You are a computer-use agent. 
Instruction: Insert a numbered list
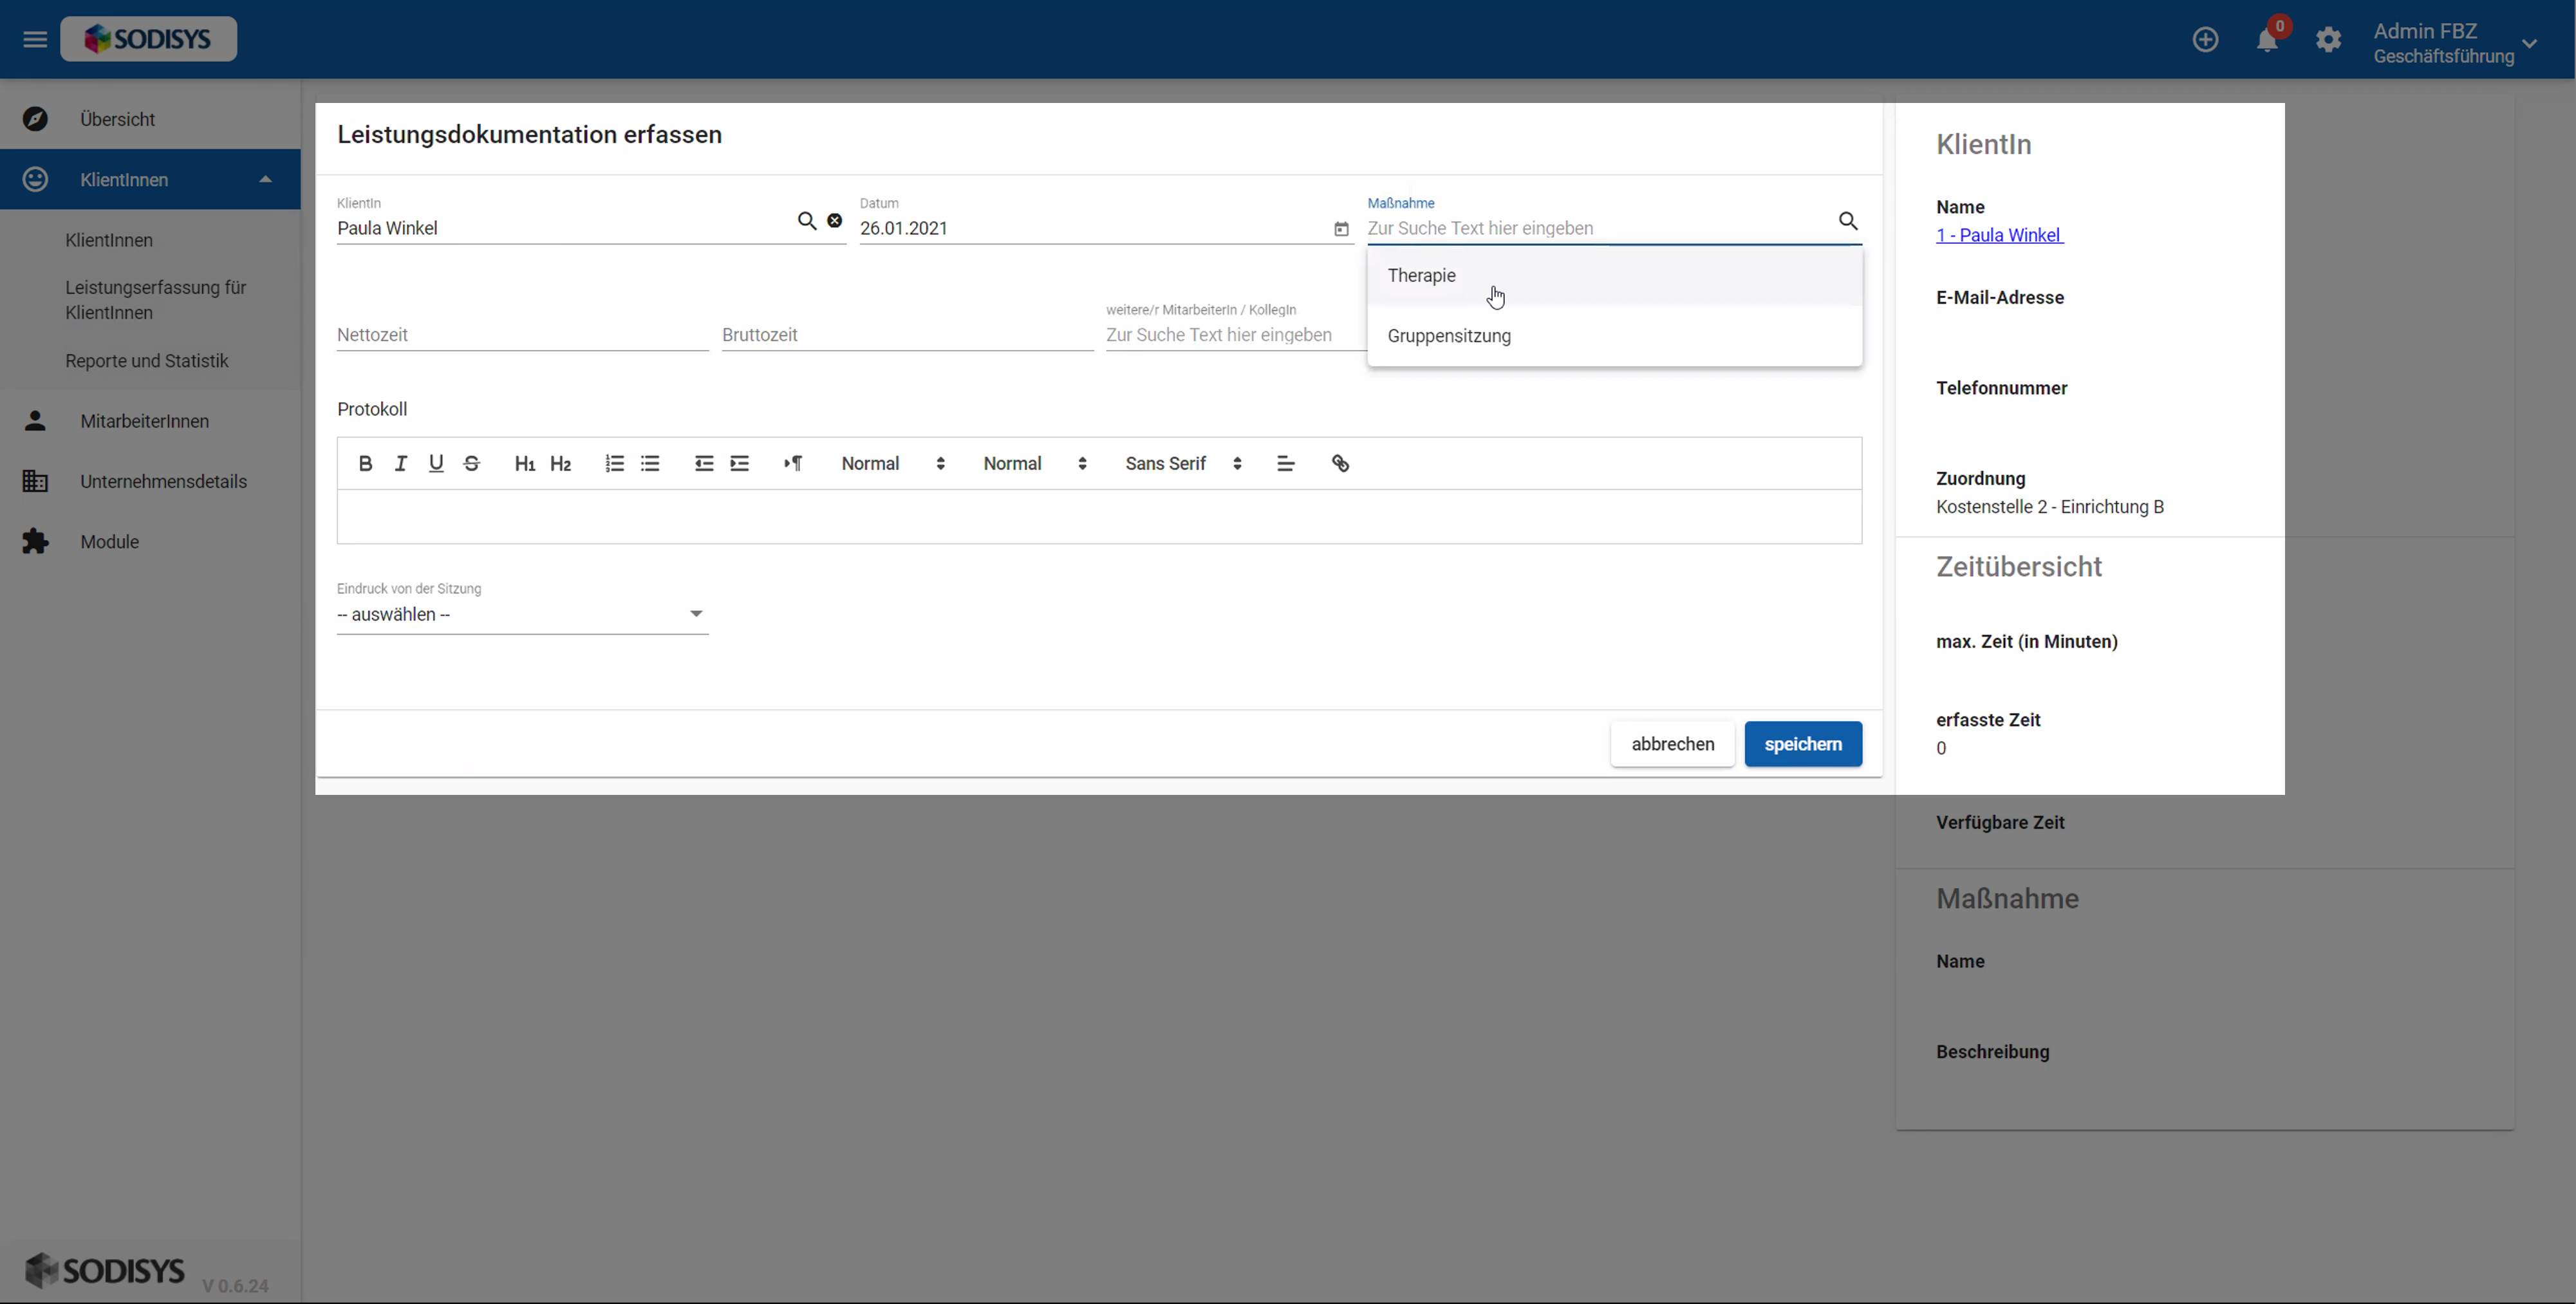pyautogui.click(x=614, y=463)
